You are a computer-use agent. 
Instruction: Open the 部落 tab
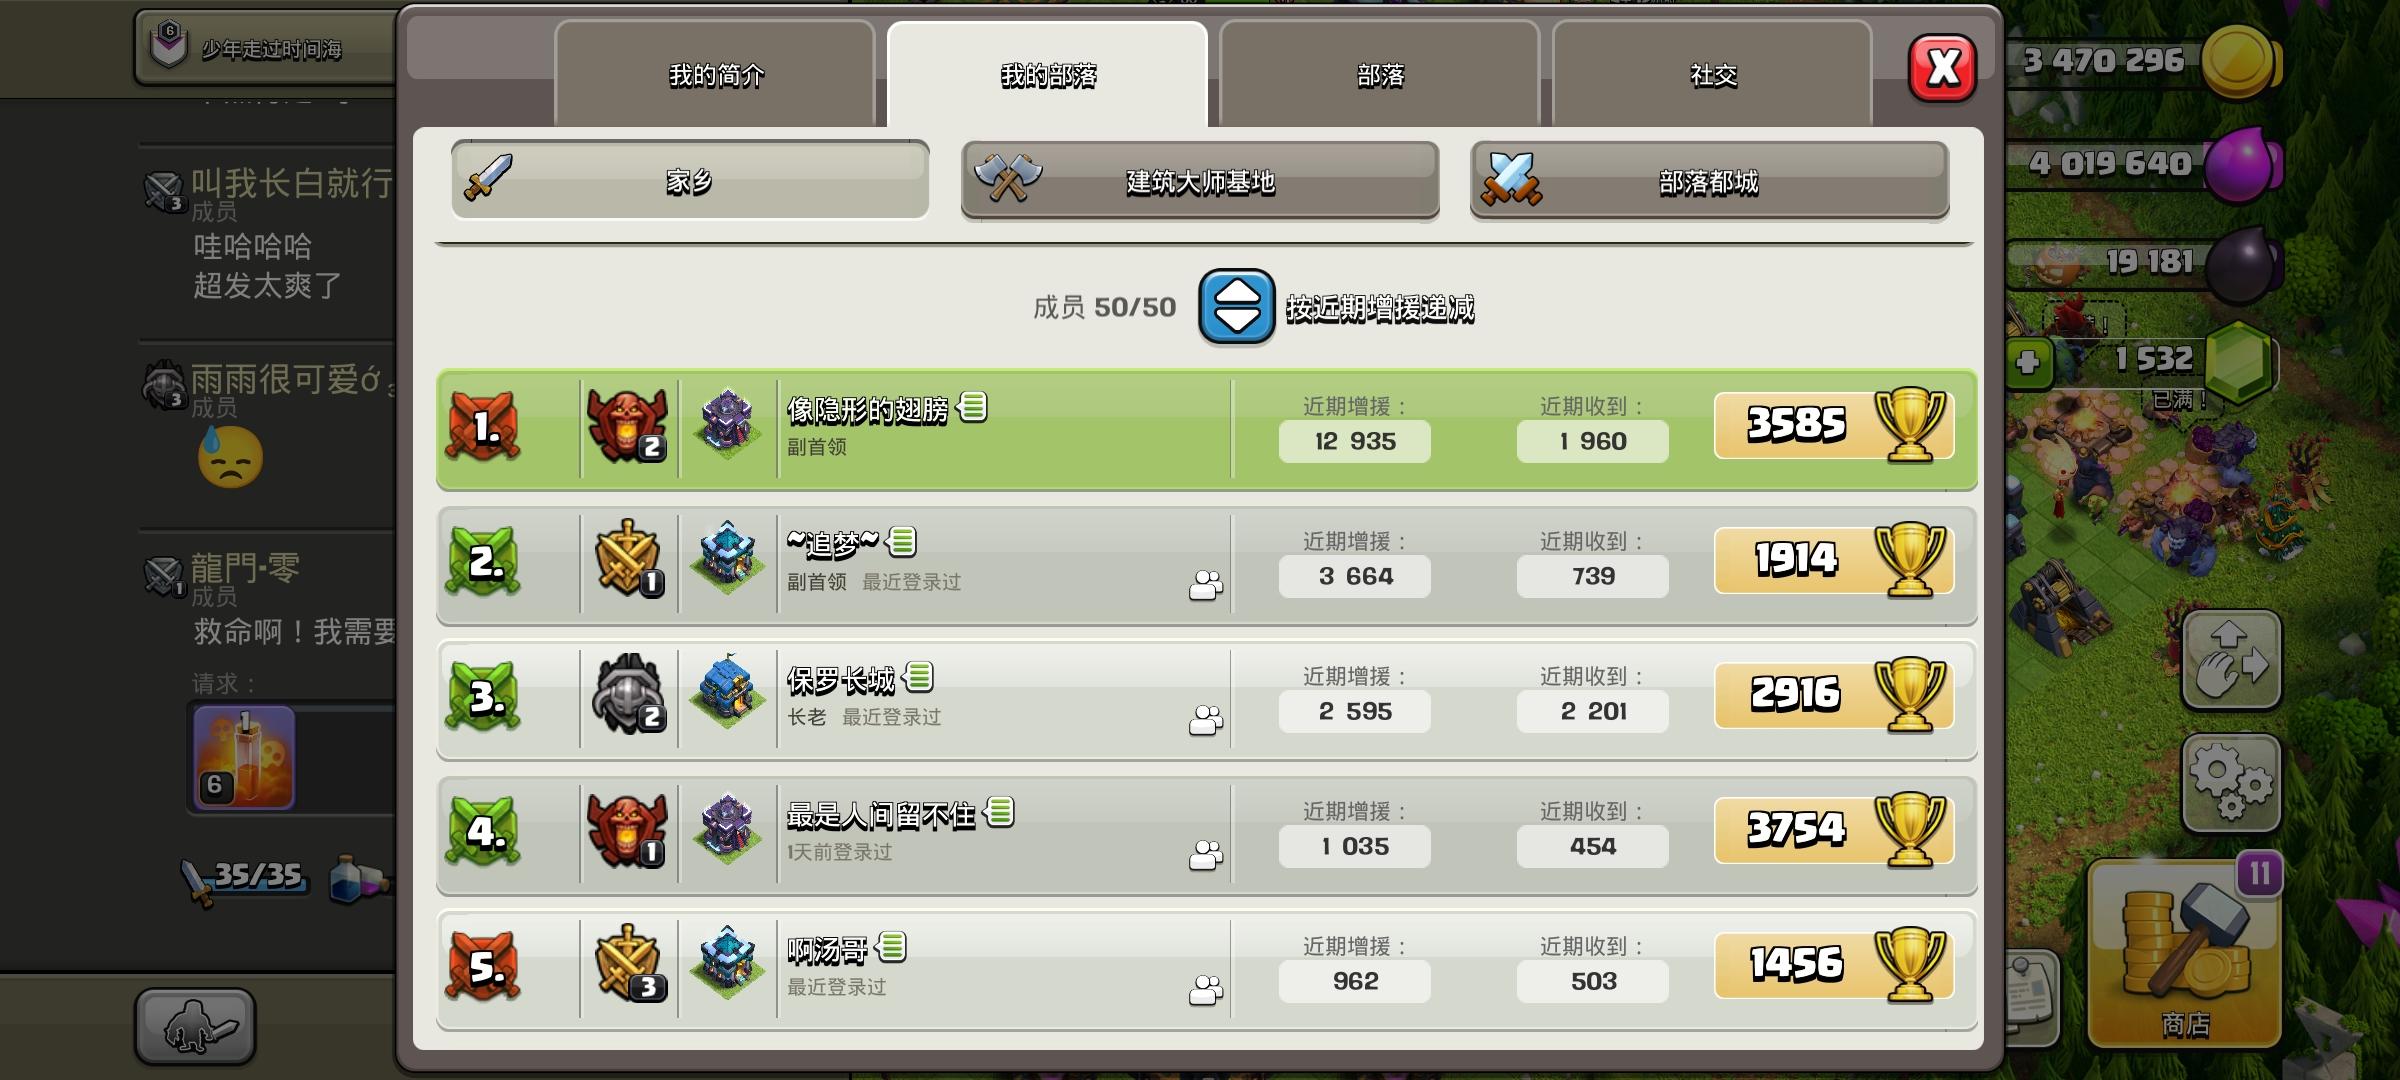[1380, 75]
